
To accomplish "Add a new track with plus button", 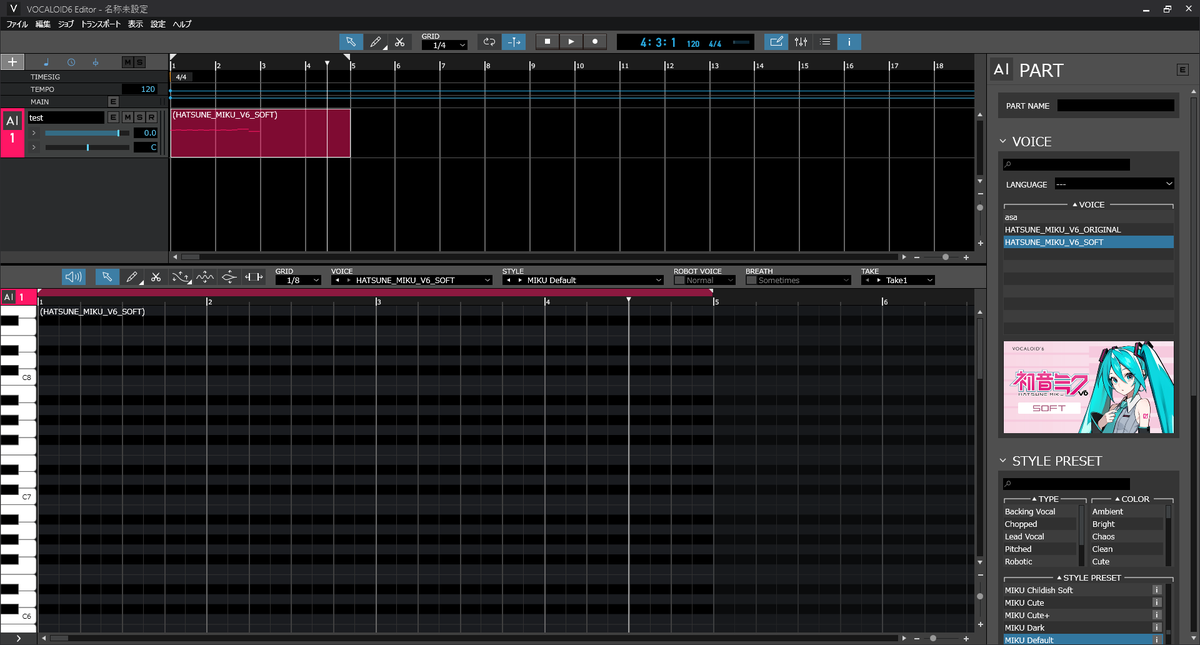I will point(12,62).
